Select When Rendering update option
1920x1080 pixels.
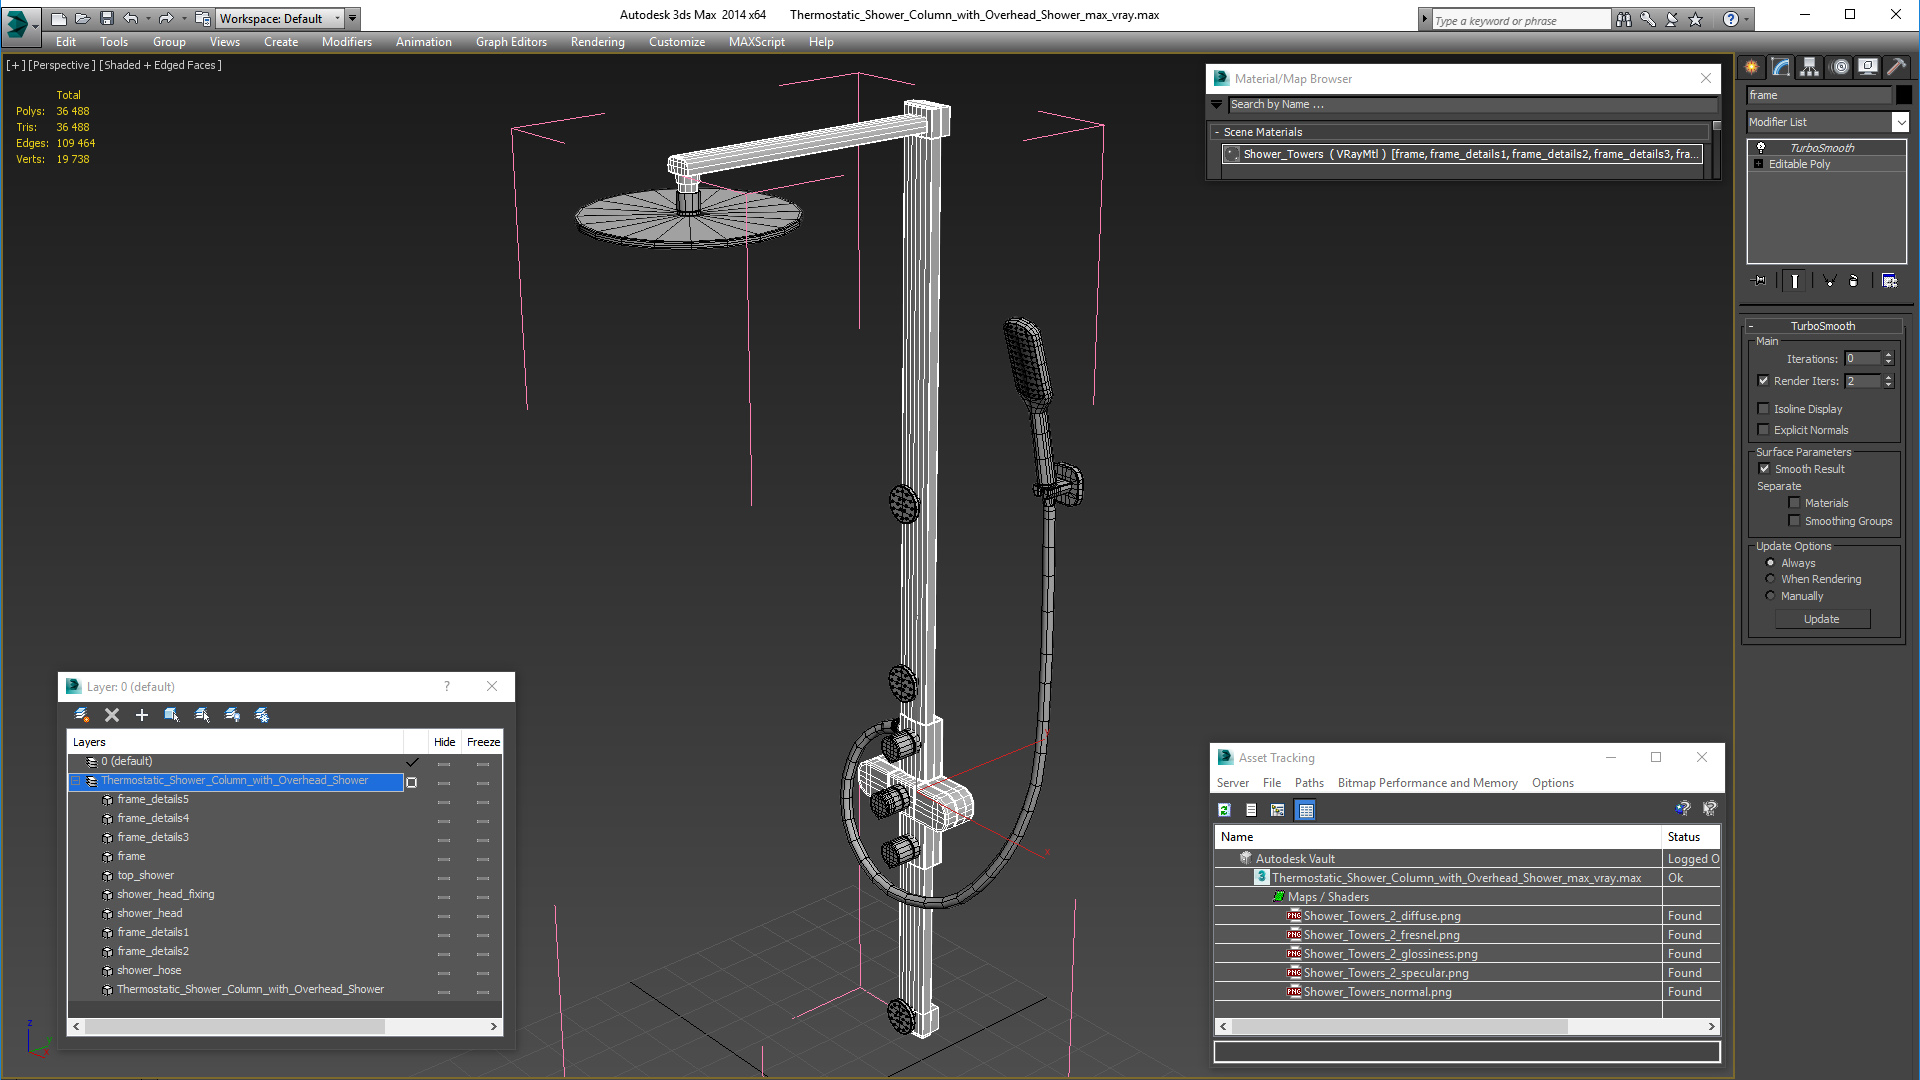tap(1770, 579)
